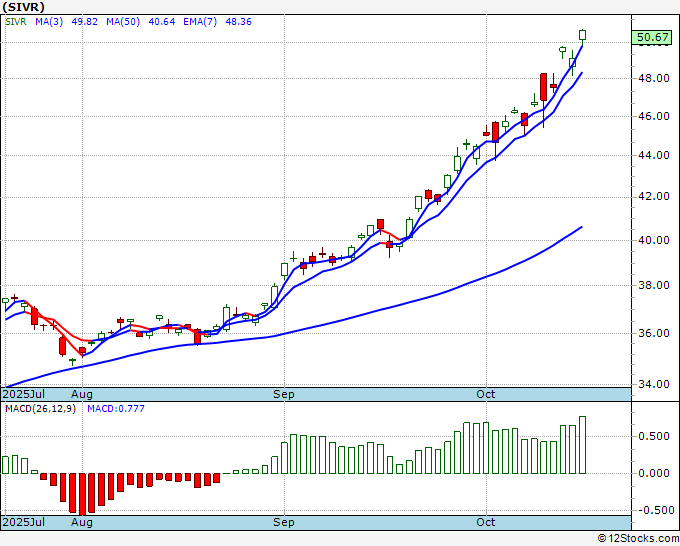
Task: Click the tallest rightmost green MACD bar
Action: [x=582, y=445]
